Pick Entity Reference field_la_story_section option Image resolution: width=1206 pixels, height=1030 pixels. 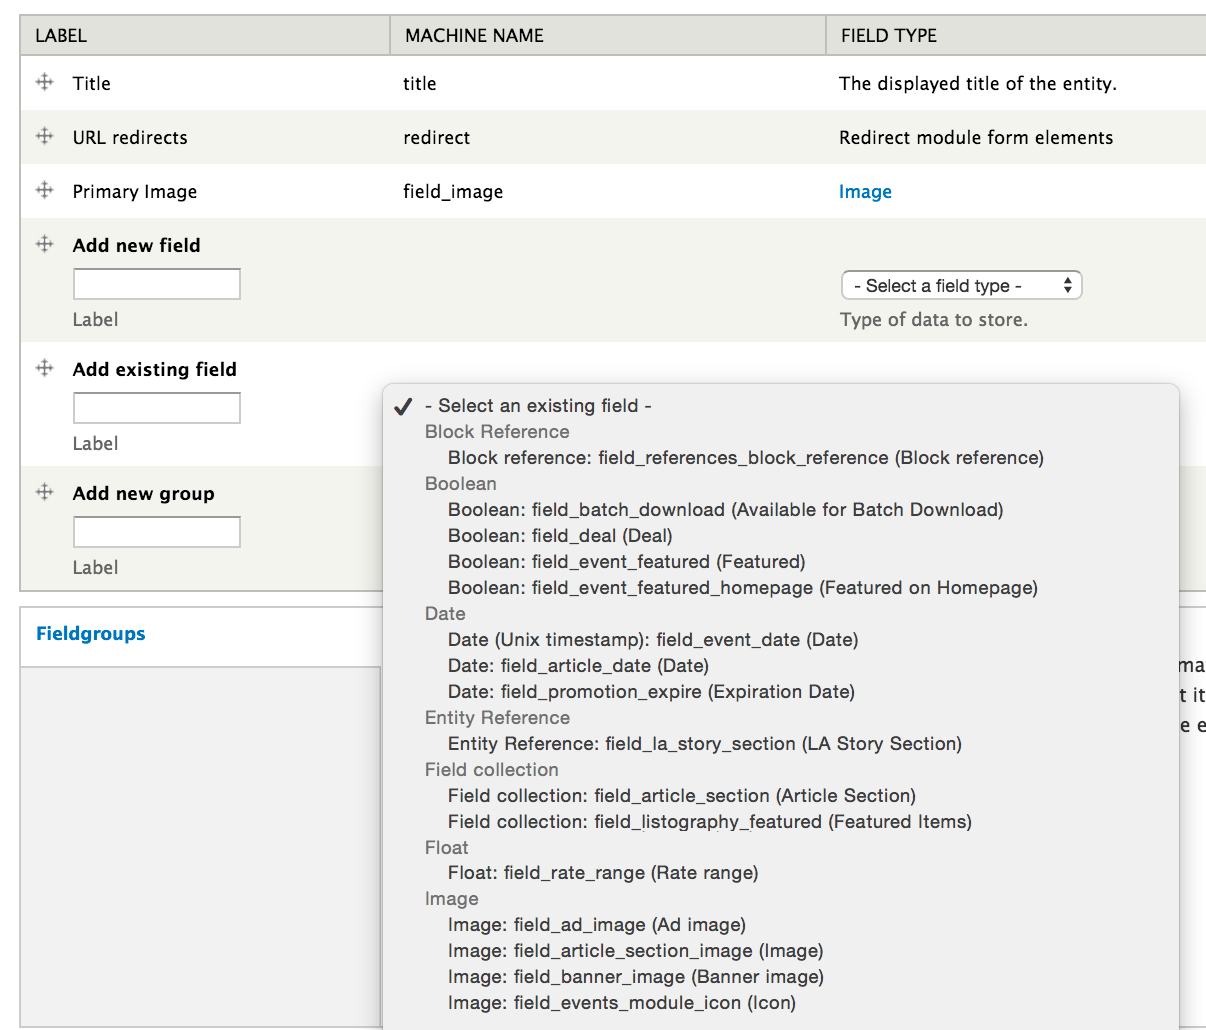point(703,743)
